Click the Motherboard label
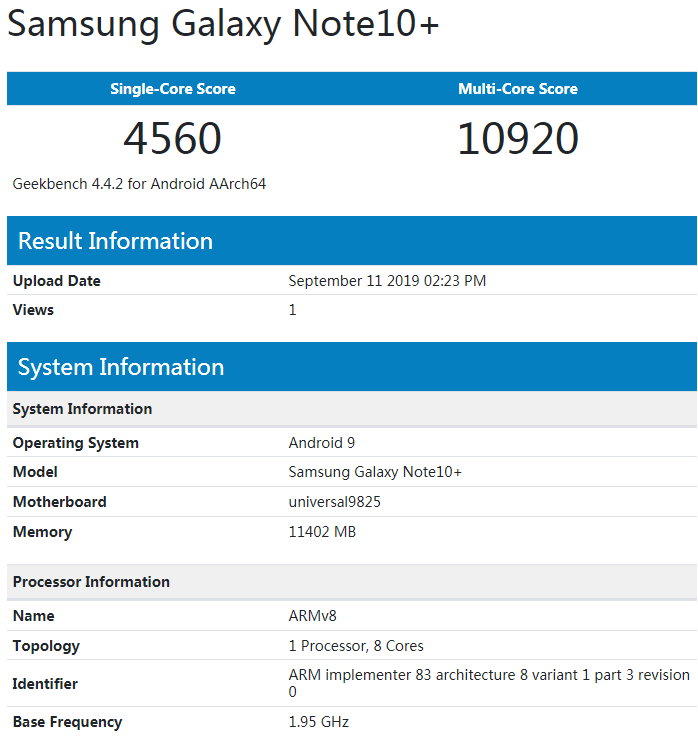Viewport: 698px width, 748px height. coord(60,502)
